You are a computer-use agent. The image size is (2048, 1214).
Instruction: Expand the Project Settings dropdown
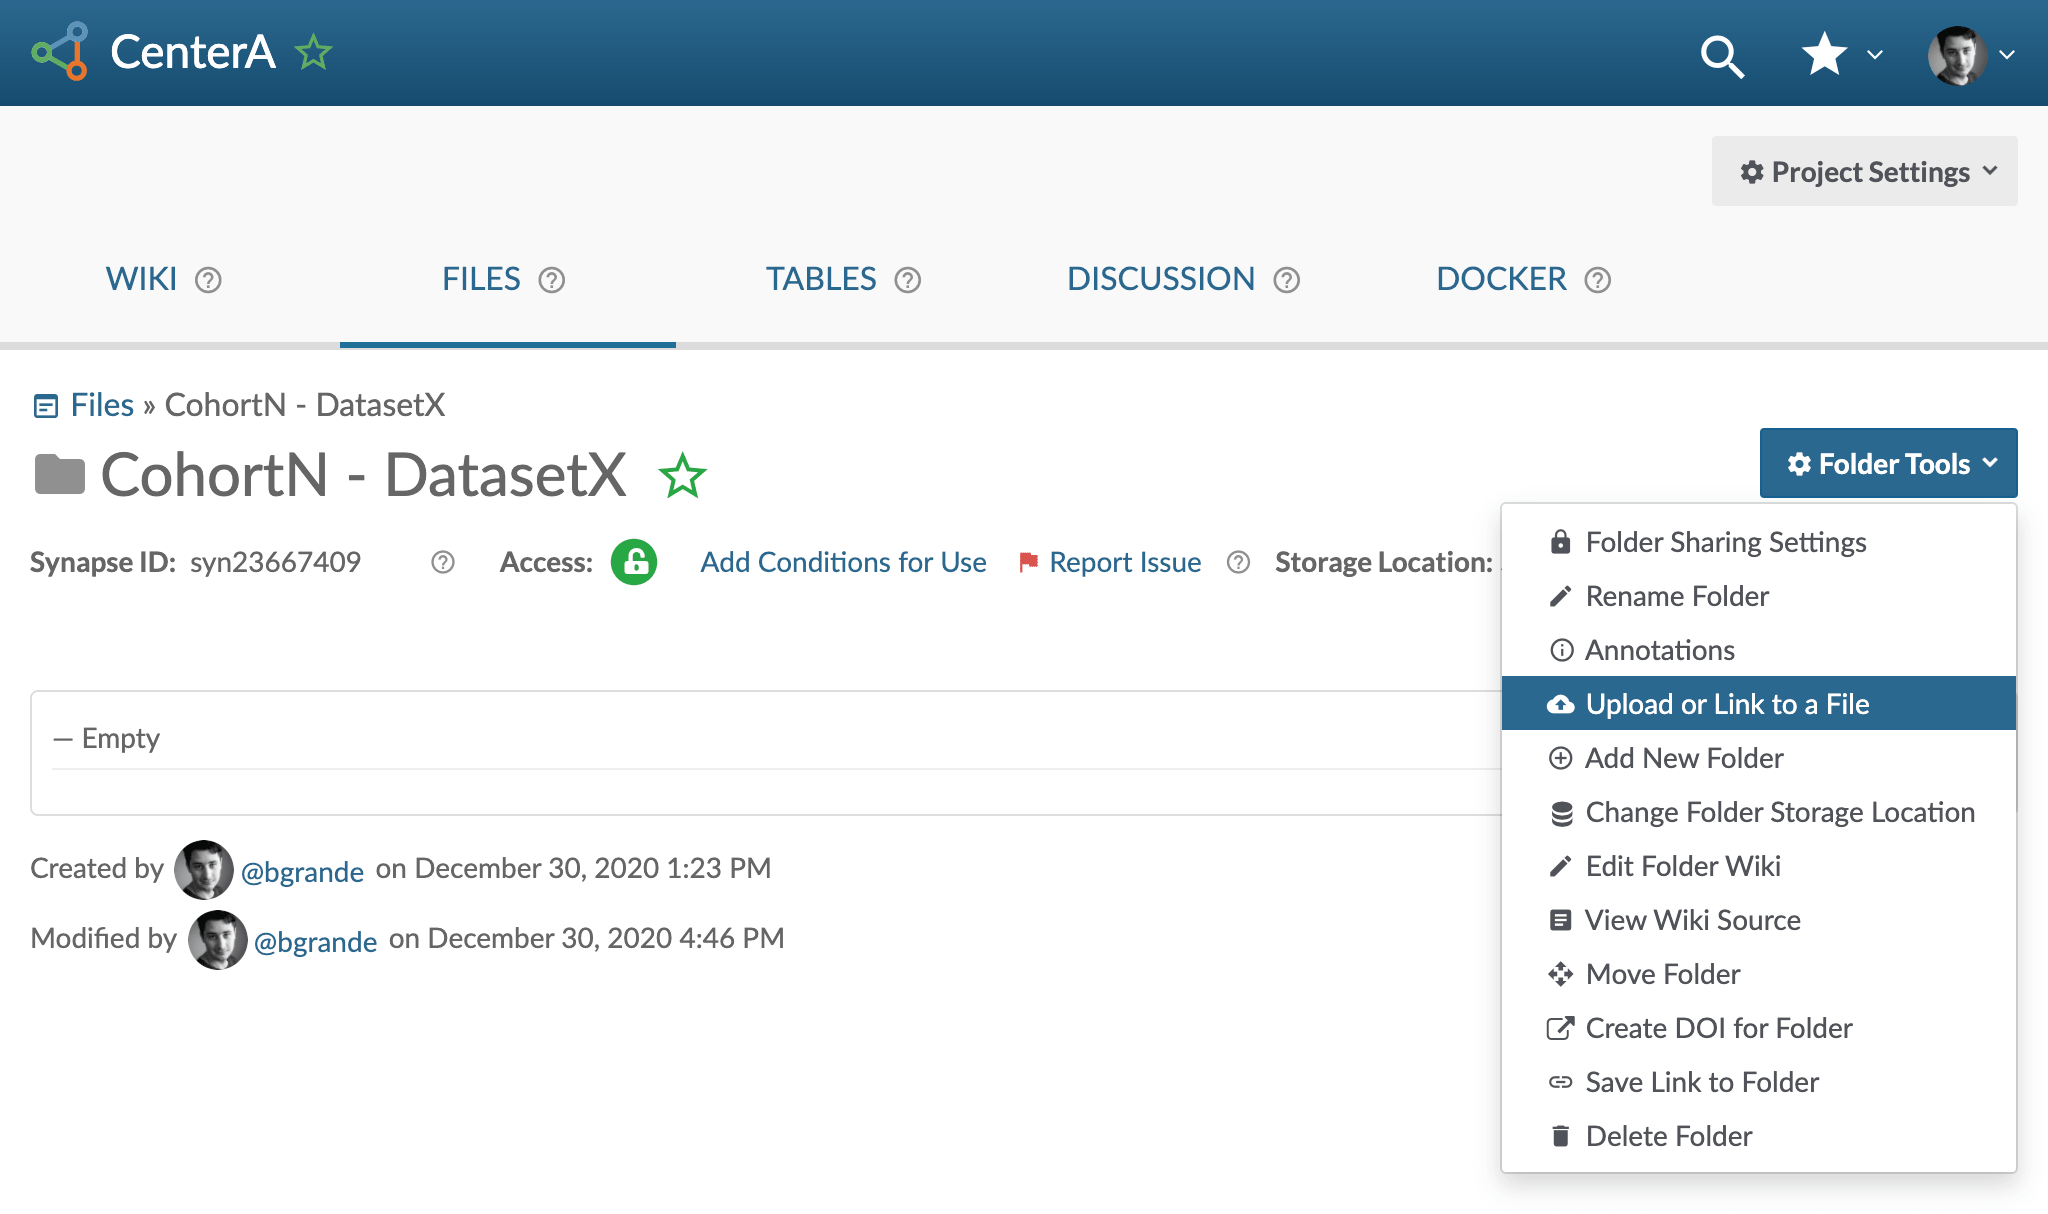tap(1864, 172)
